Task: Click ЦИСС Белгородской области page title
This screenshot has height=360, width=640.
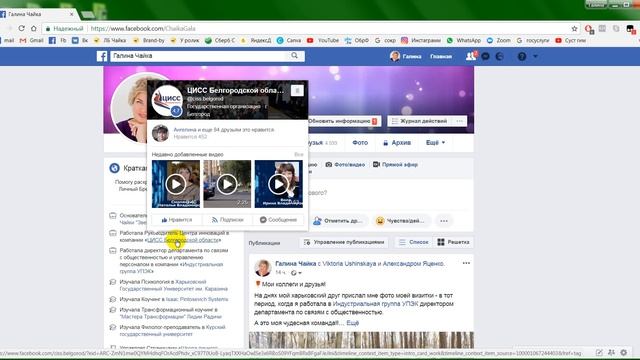Action: coord(235,90)
